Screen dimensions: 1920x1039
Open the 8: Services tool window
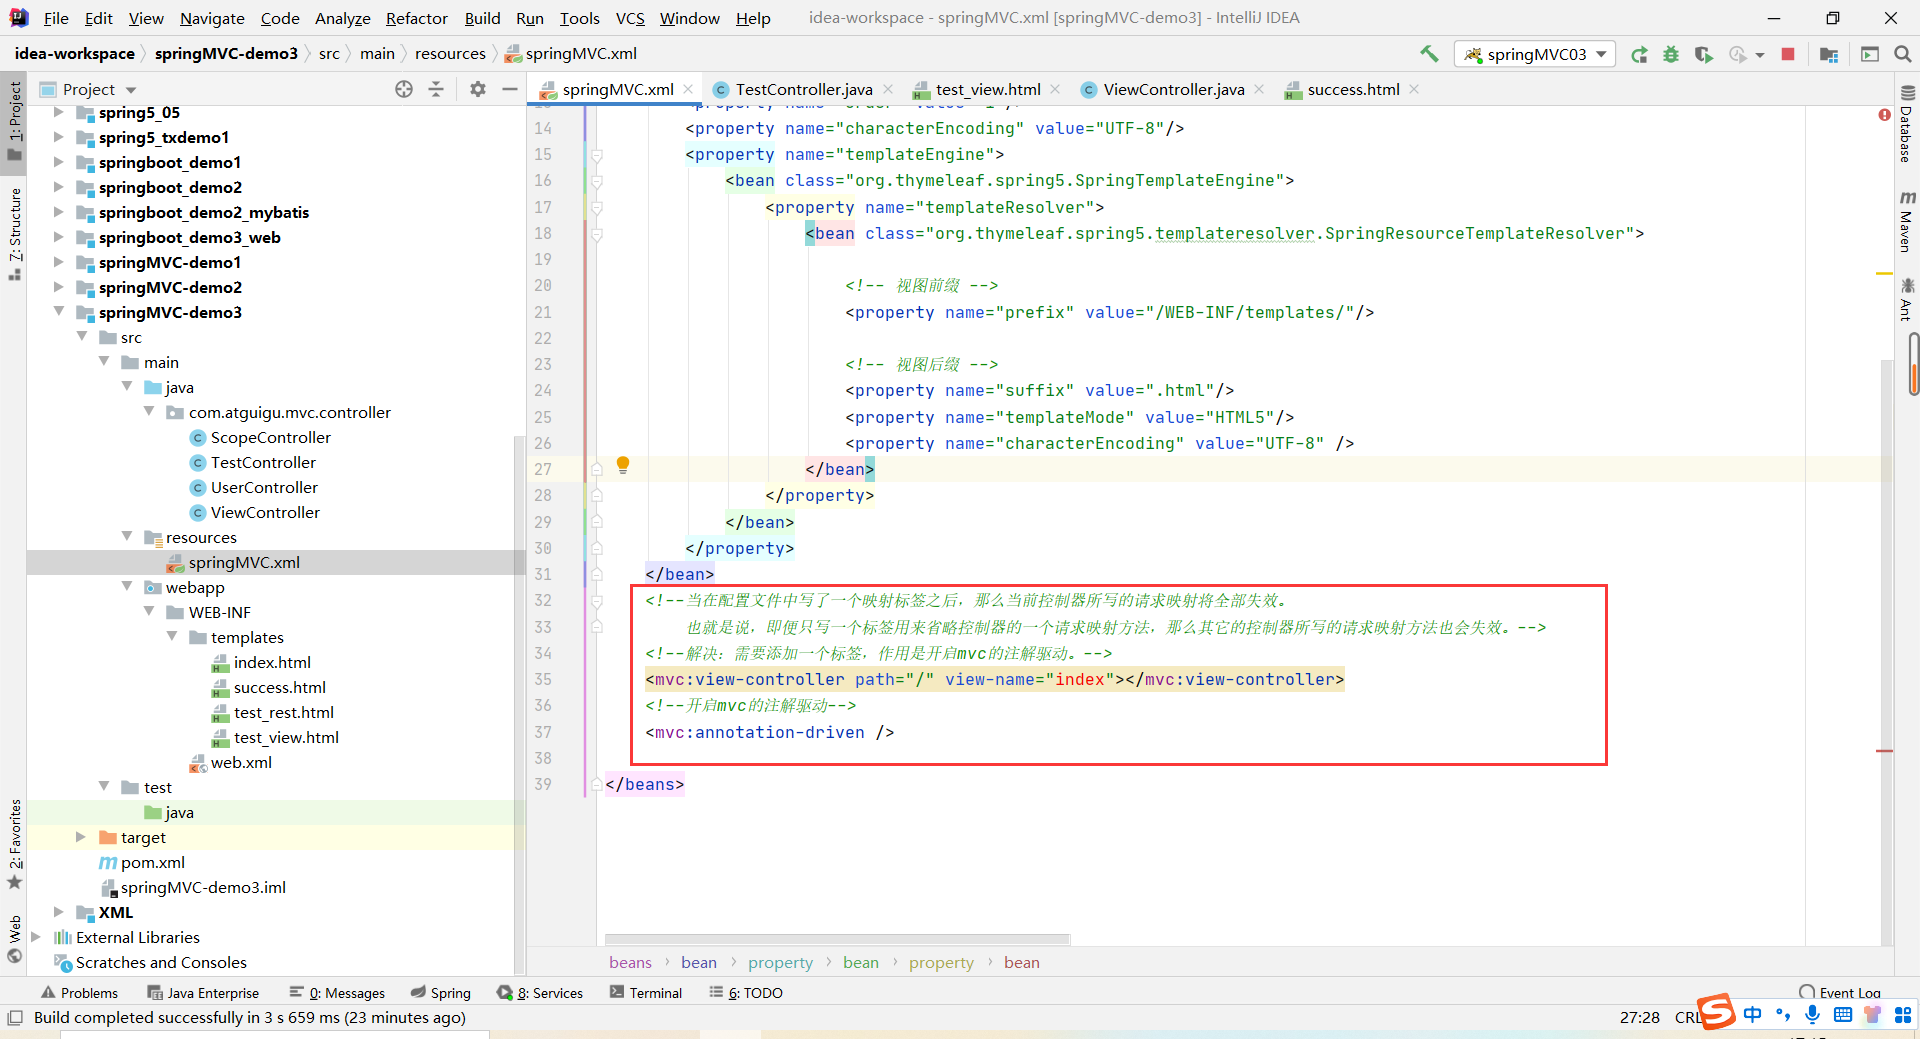pos(541,993)
